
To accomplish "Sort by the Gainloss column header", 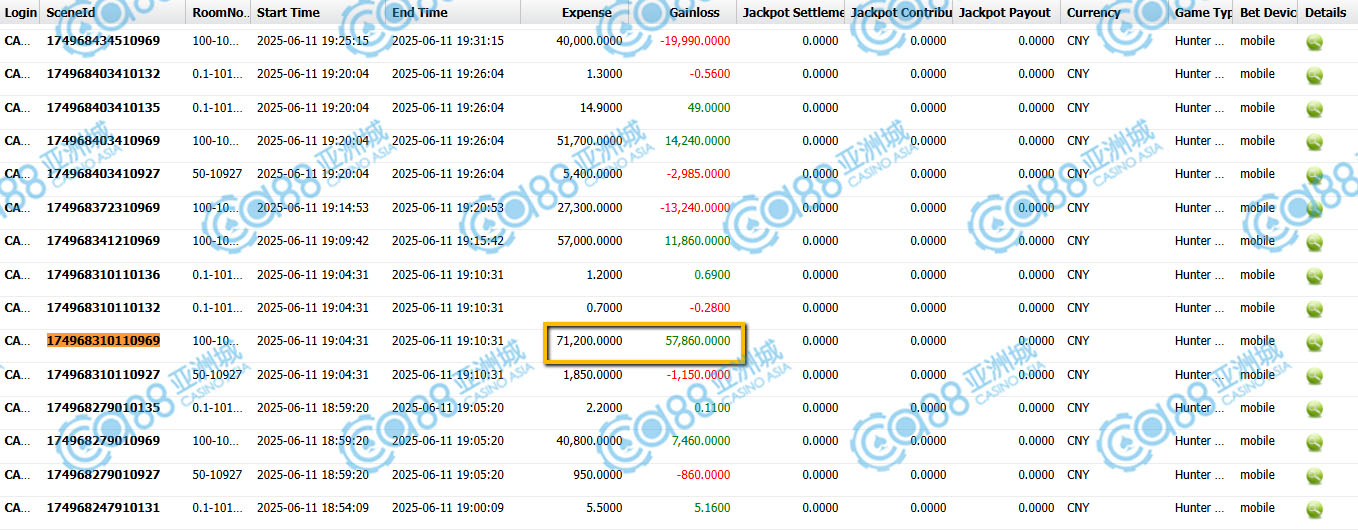I will pos(694,13).
